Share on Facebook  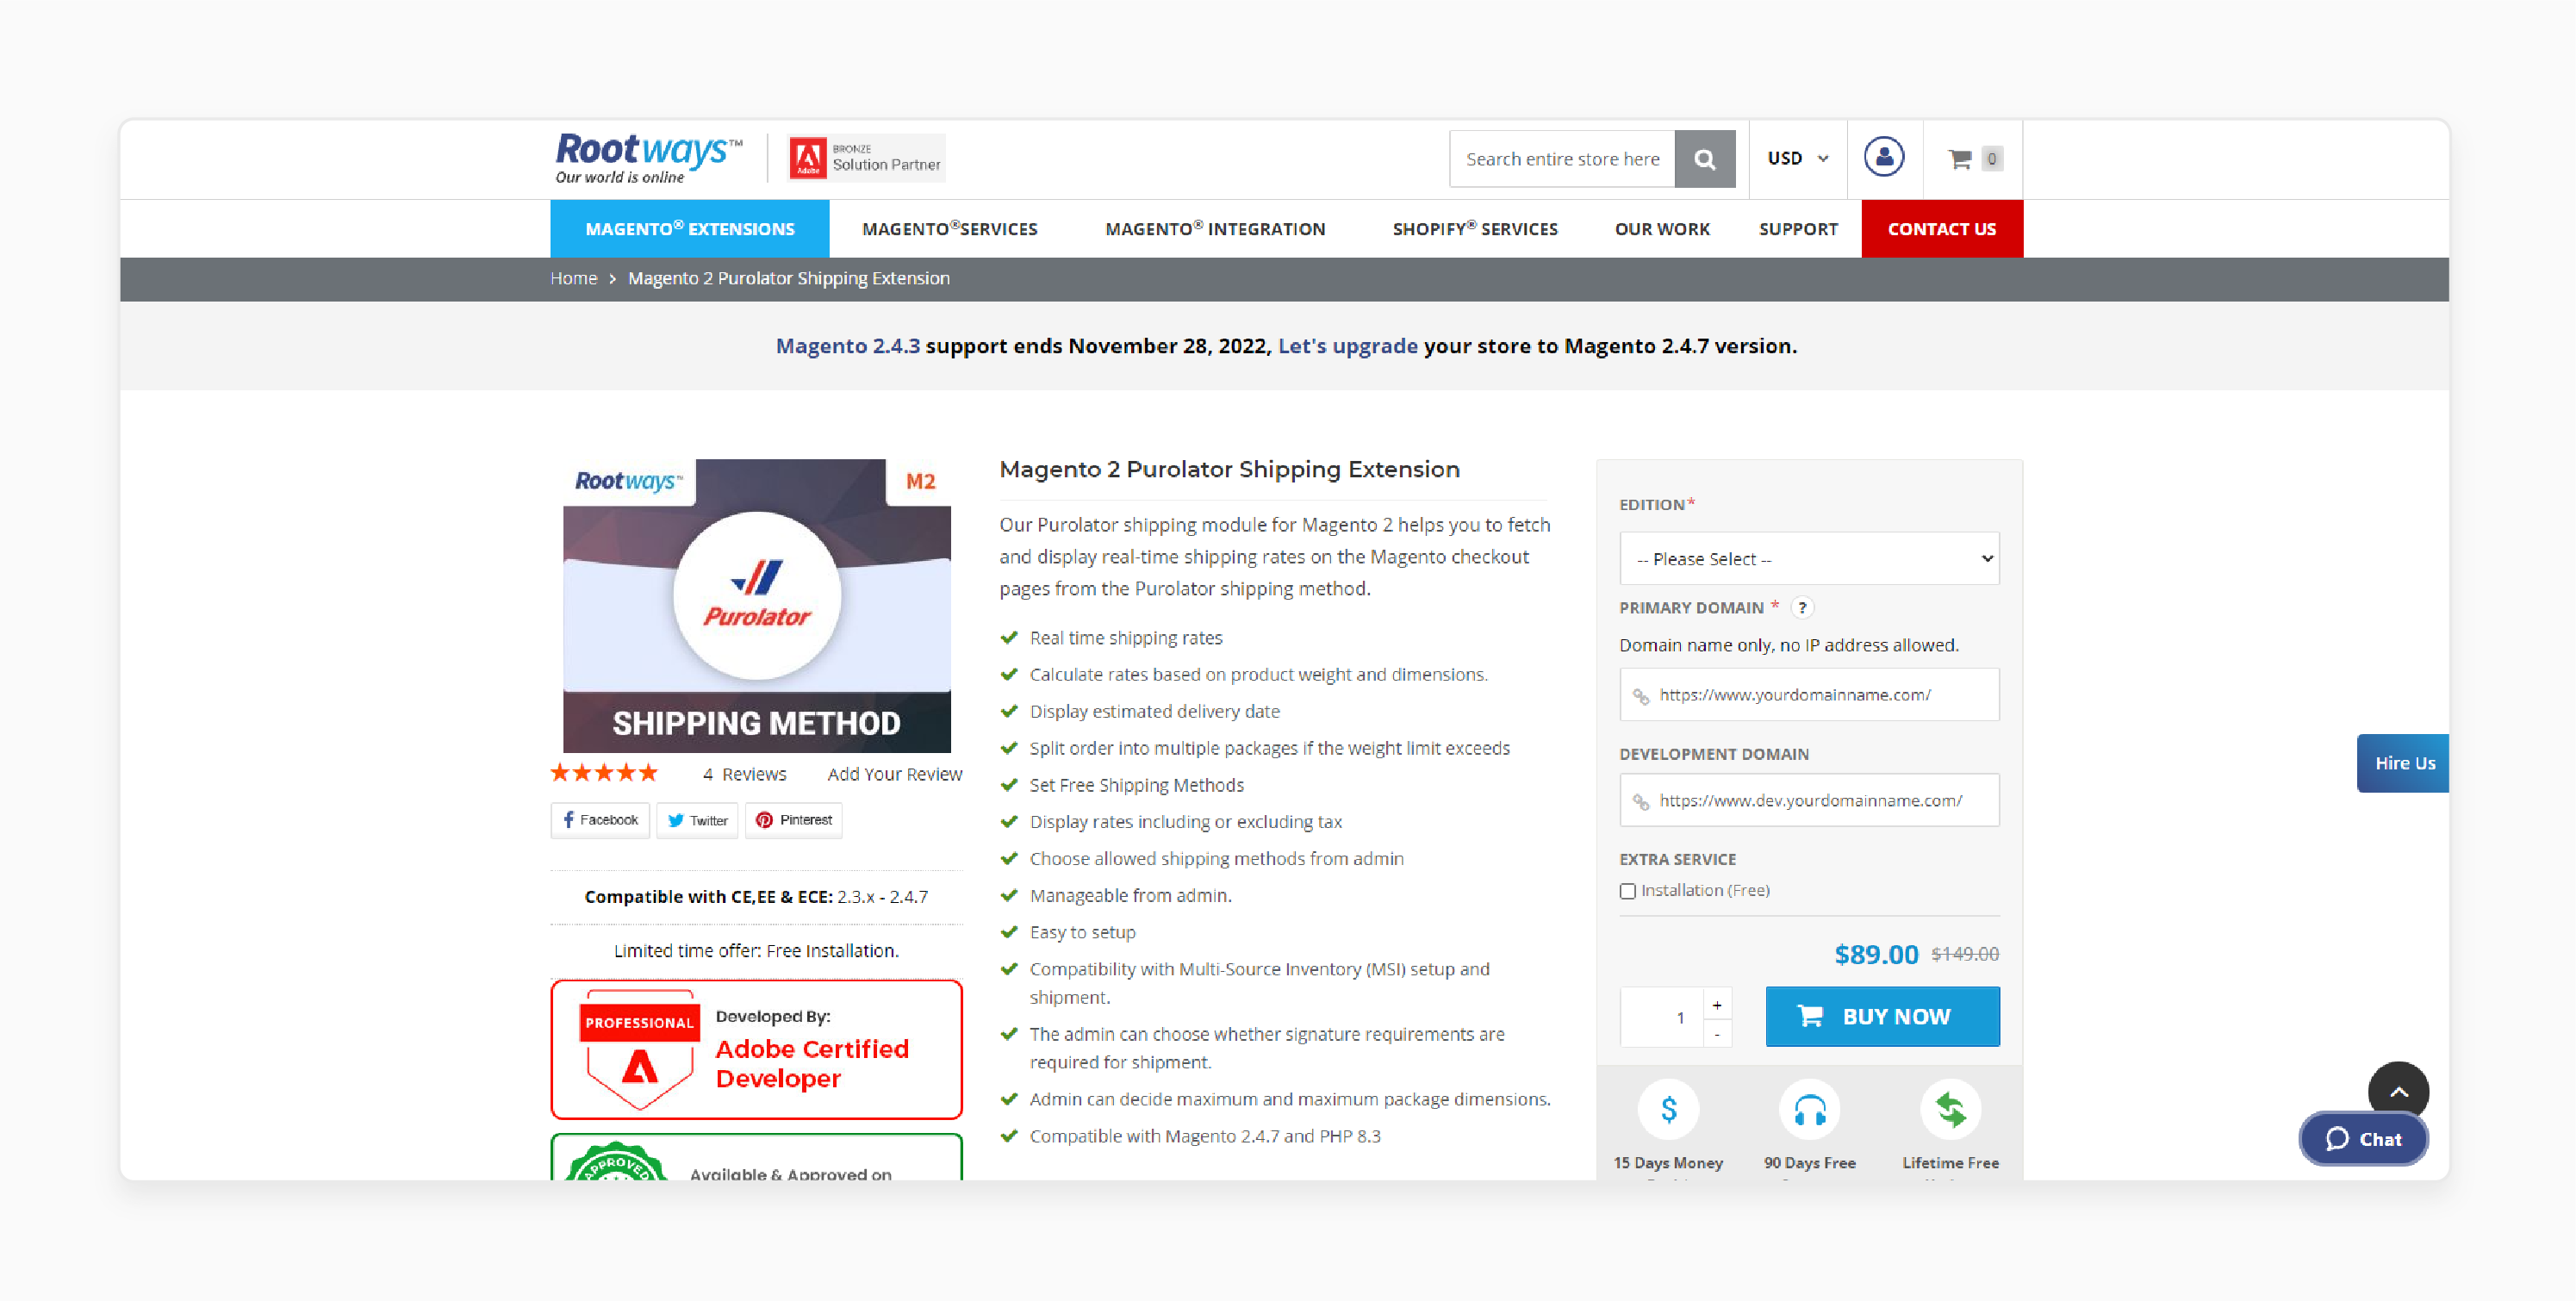[600, 820]
